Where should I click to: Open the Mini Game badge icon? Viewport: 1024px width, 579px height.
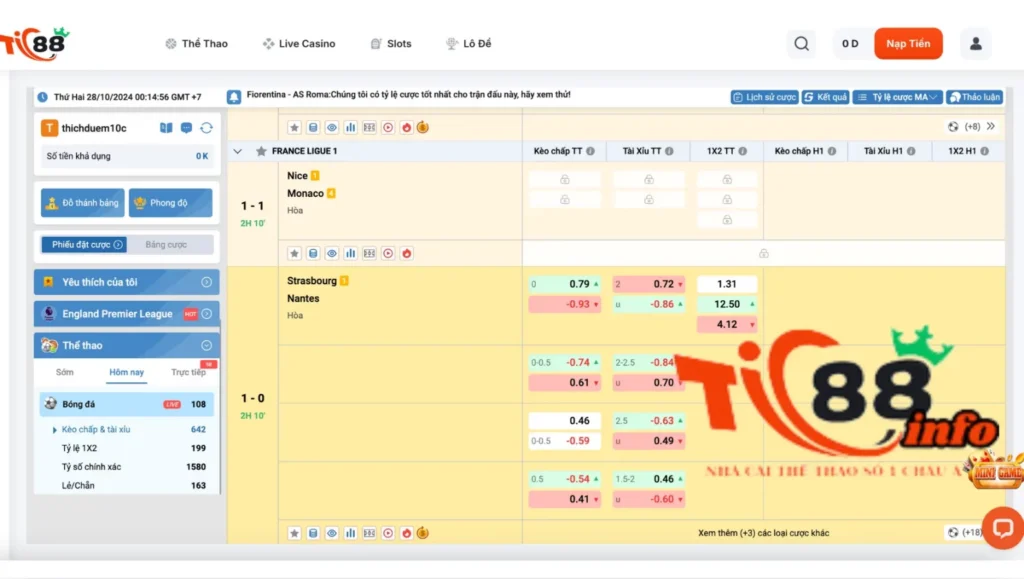[996, 471]
